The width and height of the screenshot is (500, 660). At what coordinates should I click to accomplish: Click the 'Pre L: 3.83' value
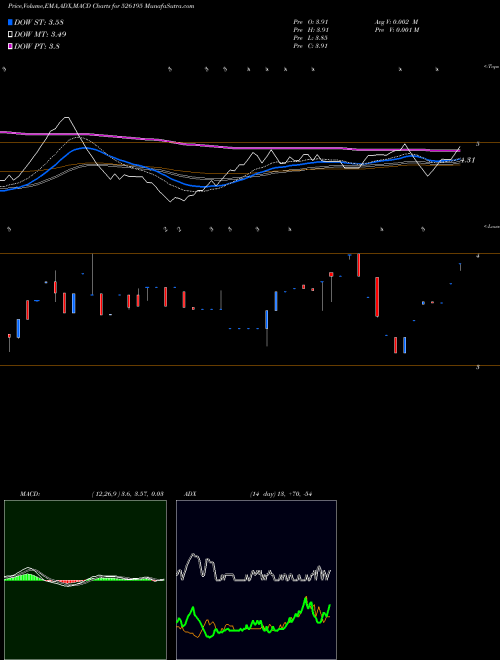coord(311,38)
